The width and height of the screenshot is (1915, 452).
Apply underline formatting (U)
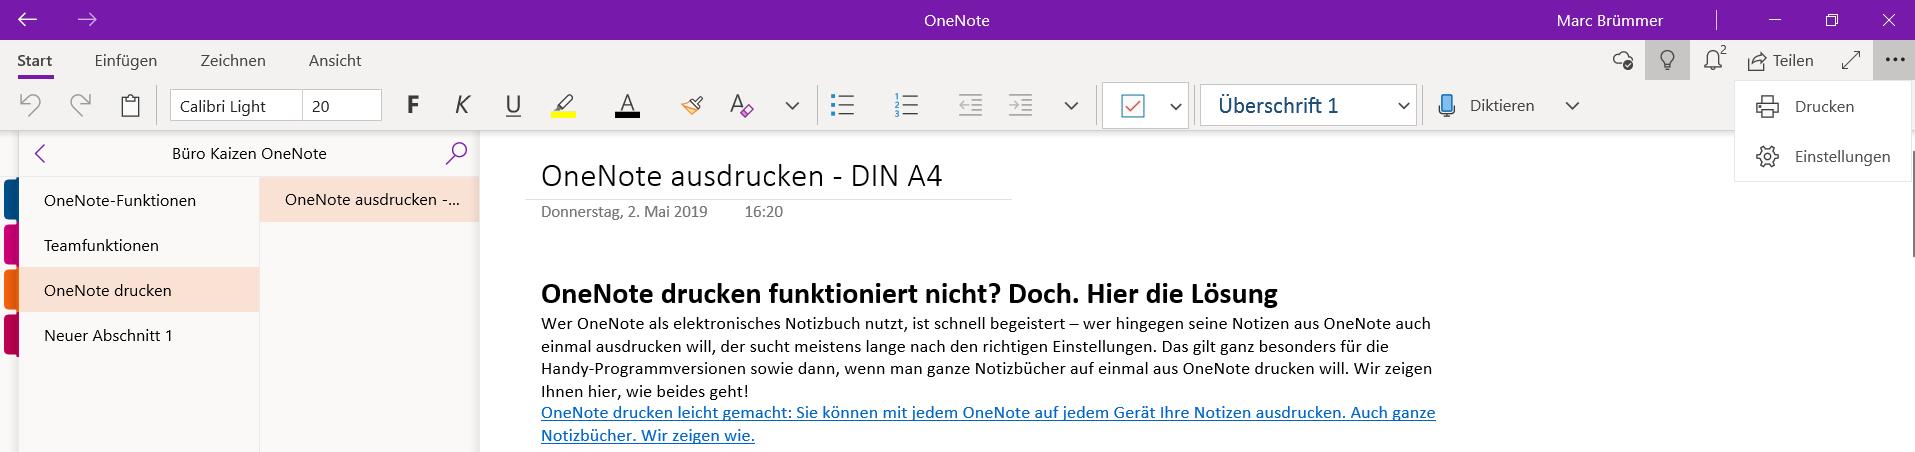(513, 105)
